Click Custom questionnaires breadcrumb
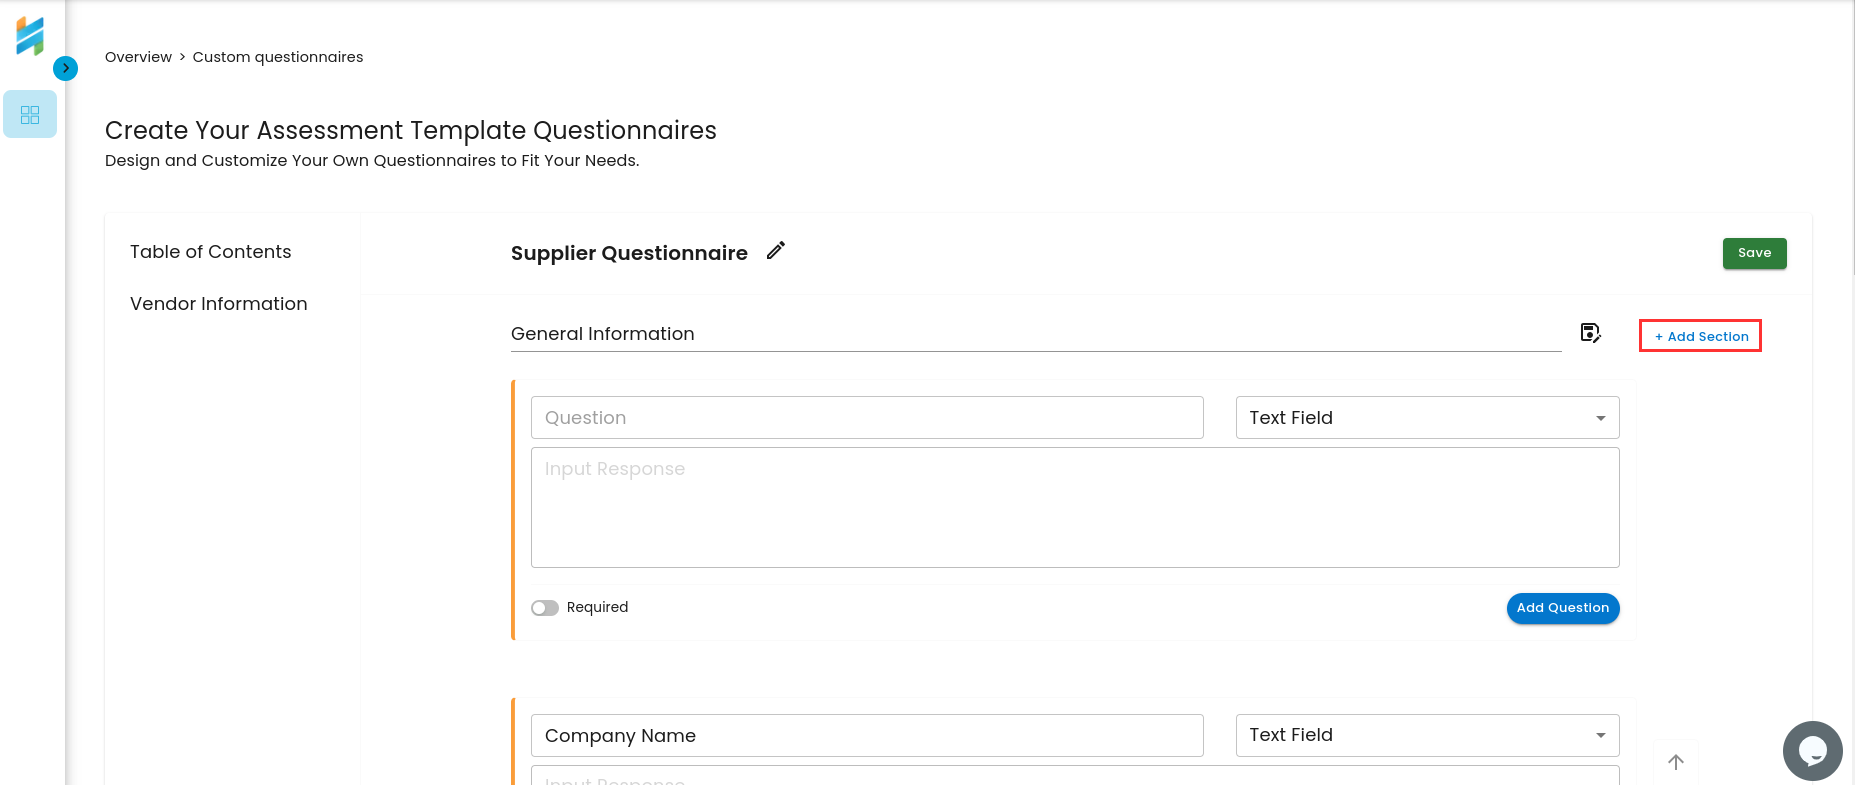1855x785 pixels. click(x=278, y=57)
